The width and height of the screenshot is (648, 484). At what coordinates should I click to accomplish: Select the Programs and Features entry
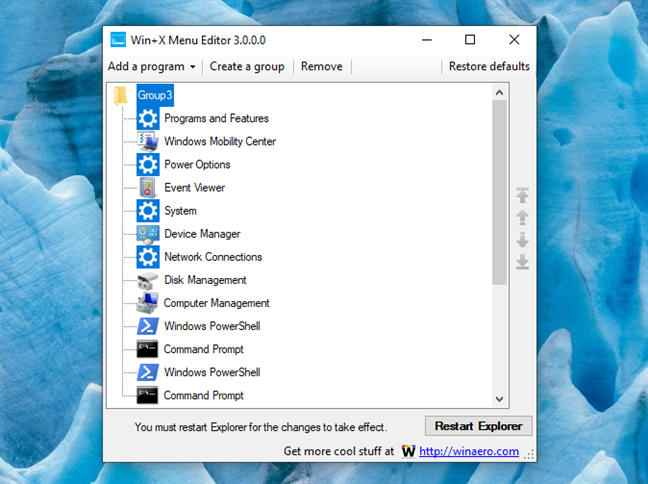point(217,119)
